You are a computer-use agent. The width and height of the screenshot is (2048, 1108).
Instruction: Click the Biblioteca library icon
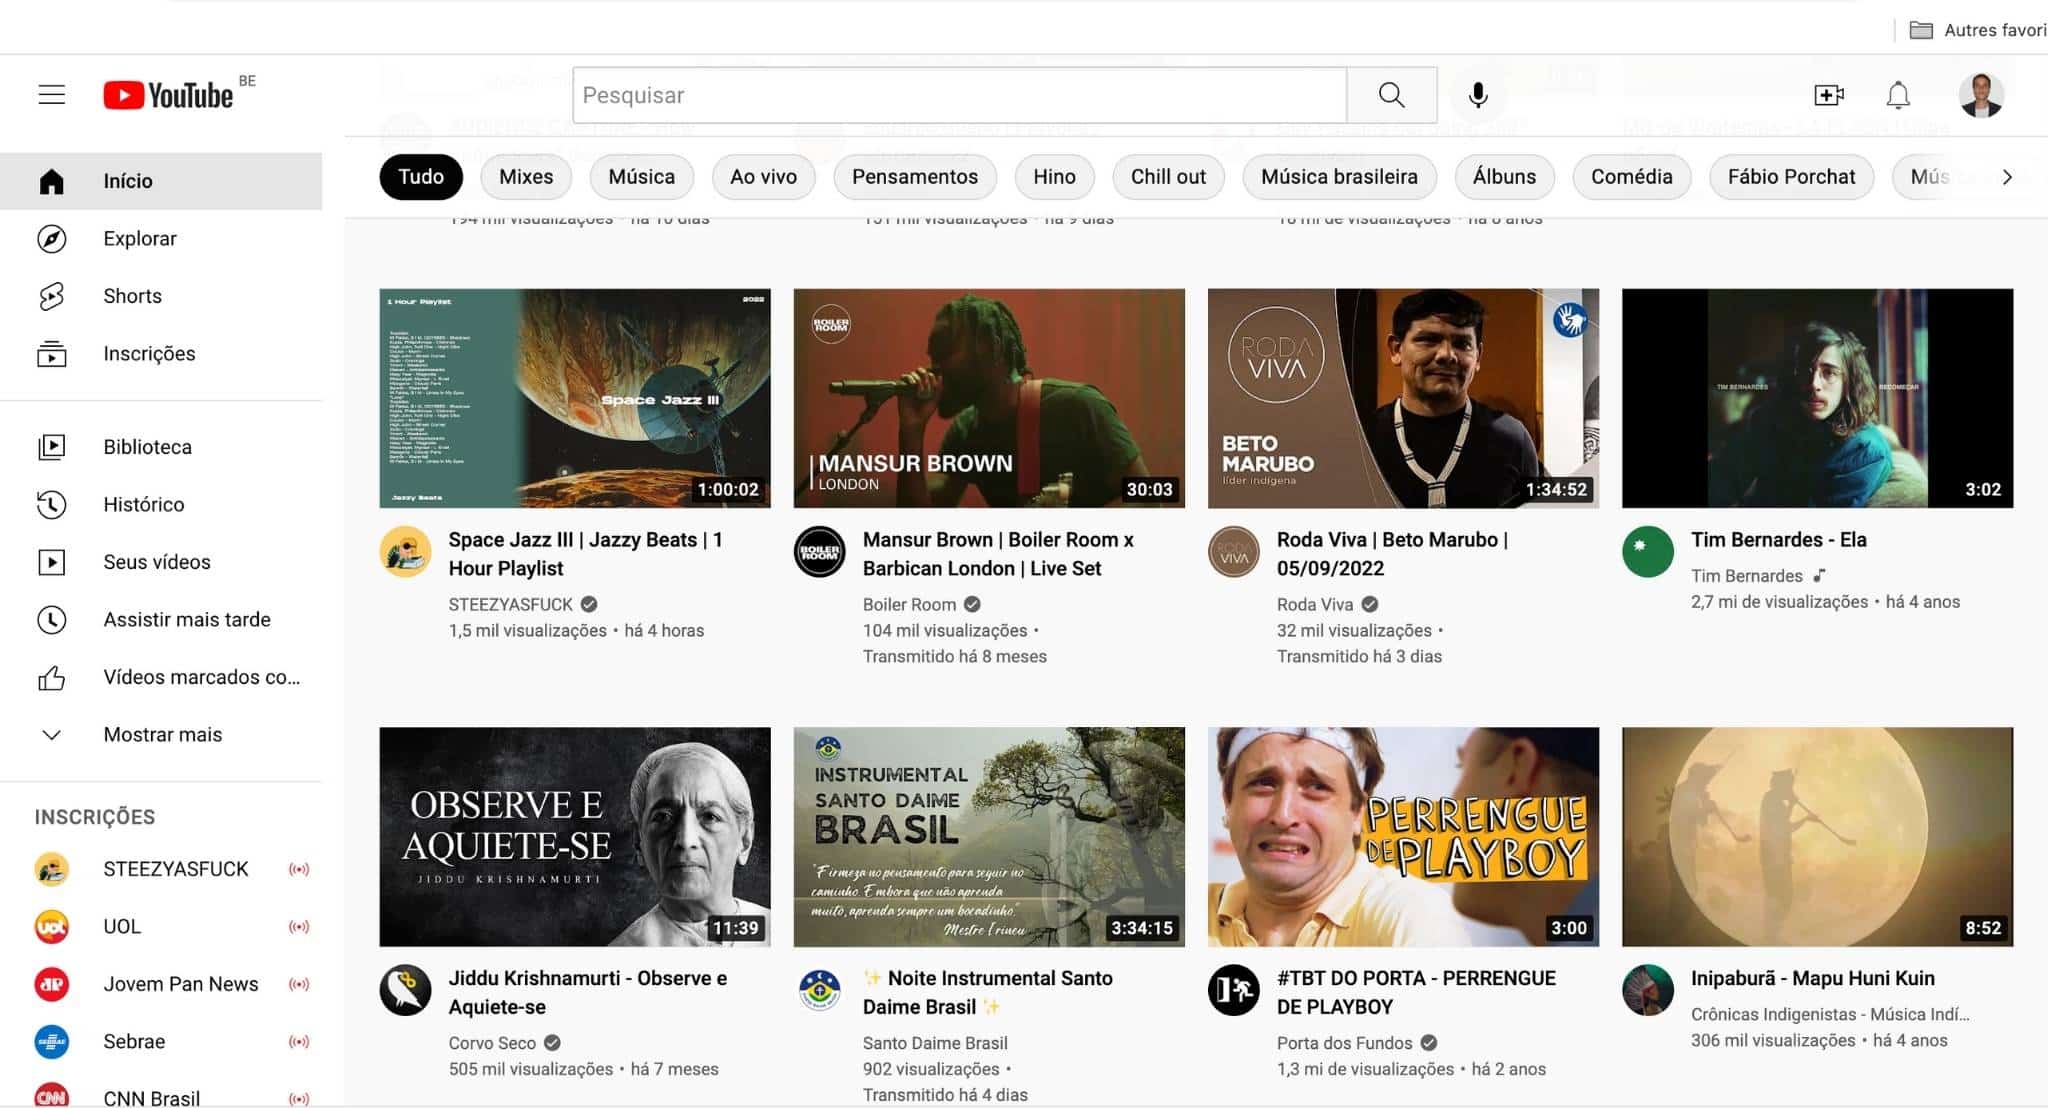[52, 447]
